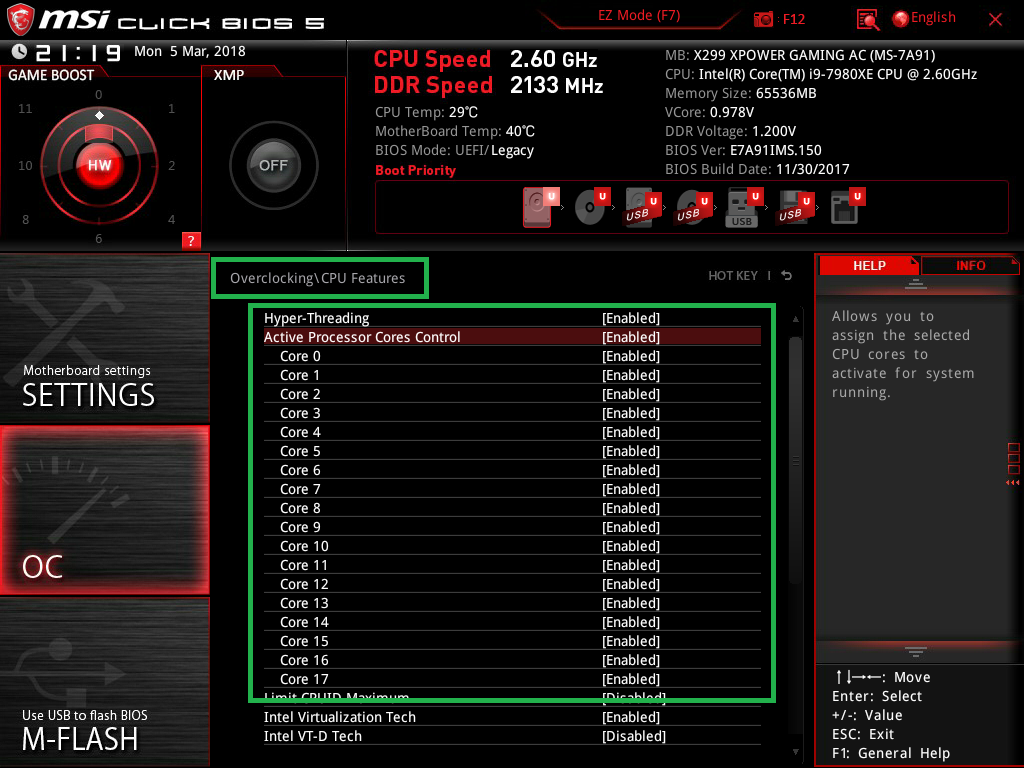Set the Game Boost dial to stage 10

(x=25, y=166)
